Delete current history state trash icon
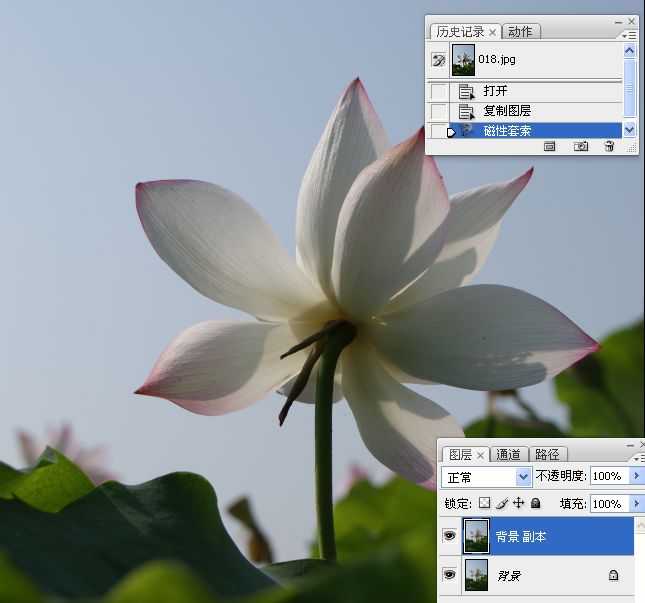645x603 pixels. coord(609,146)
